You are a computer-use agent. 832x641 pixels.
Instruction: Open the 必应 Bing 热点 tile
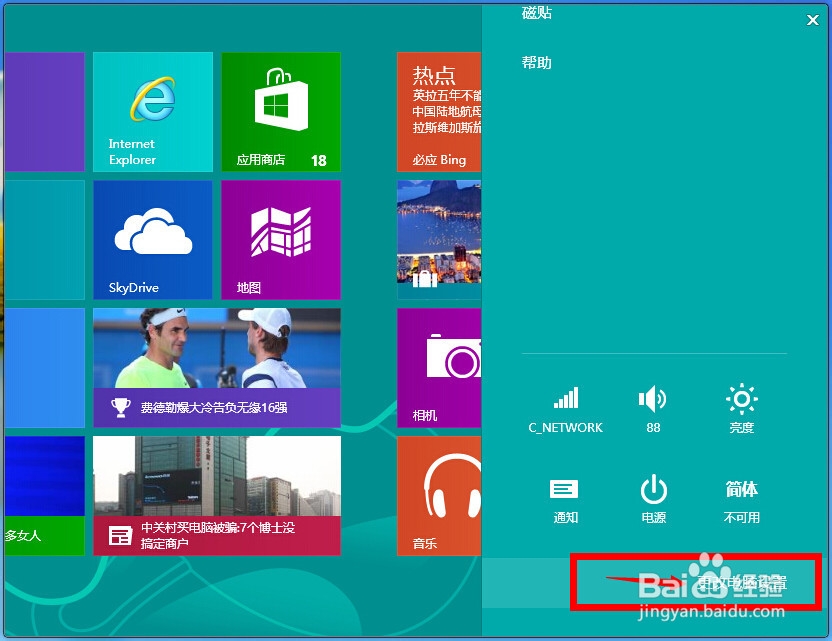click(439, 112)
